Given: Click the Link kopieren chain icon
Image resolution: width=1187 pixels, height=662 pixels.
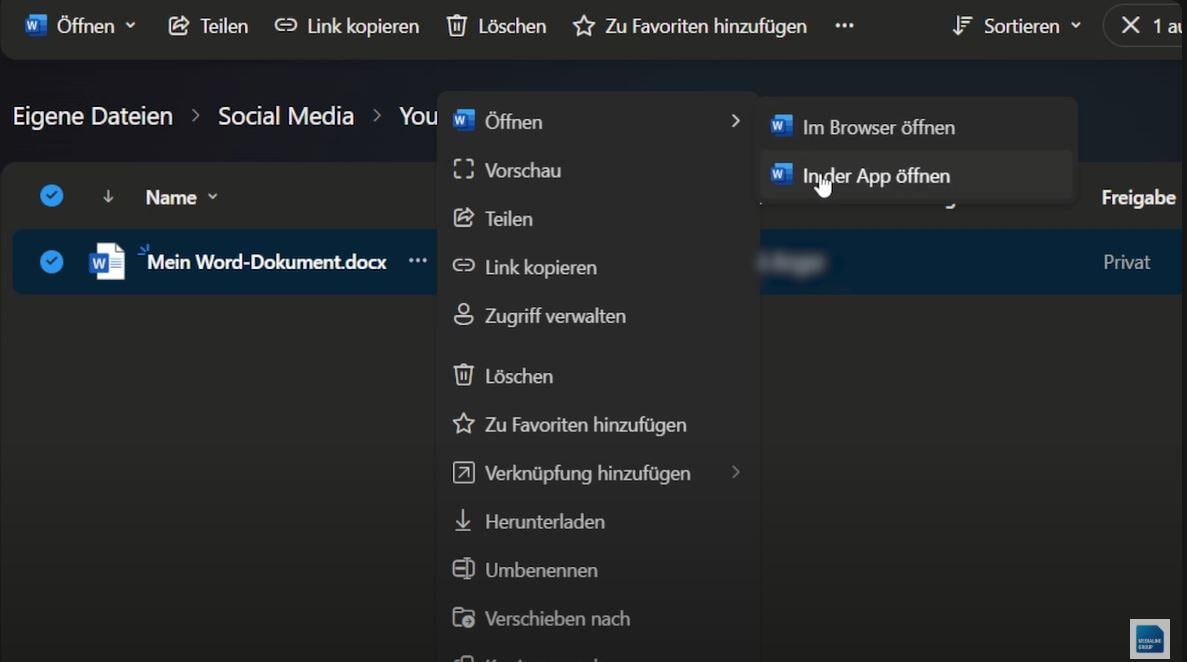Looking at the screenshot, I should click(x=286, y=26).
